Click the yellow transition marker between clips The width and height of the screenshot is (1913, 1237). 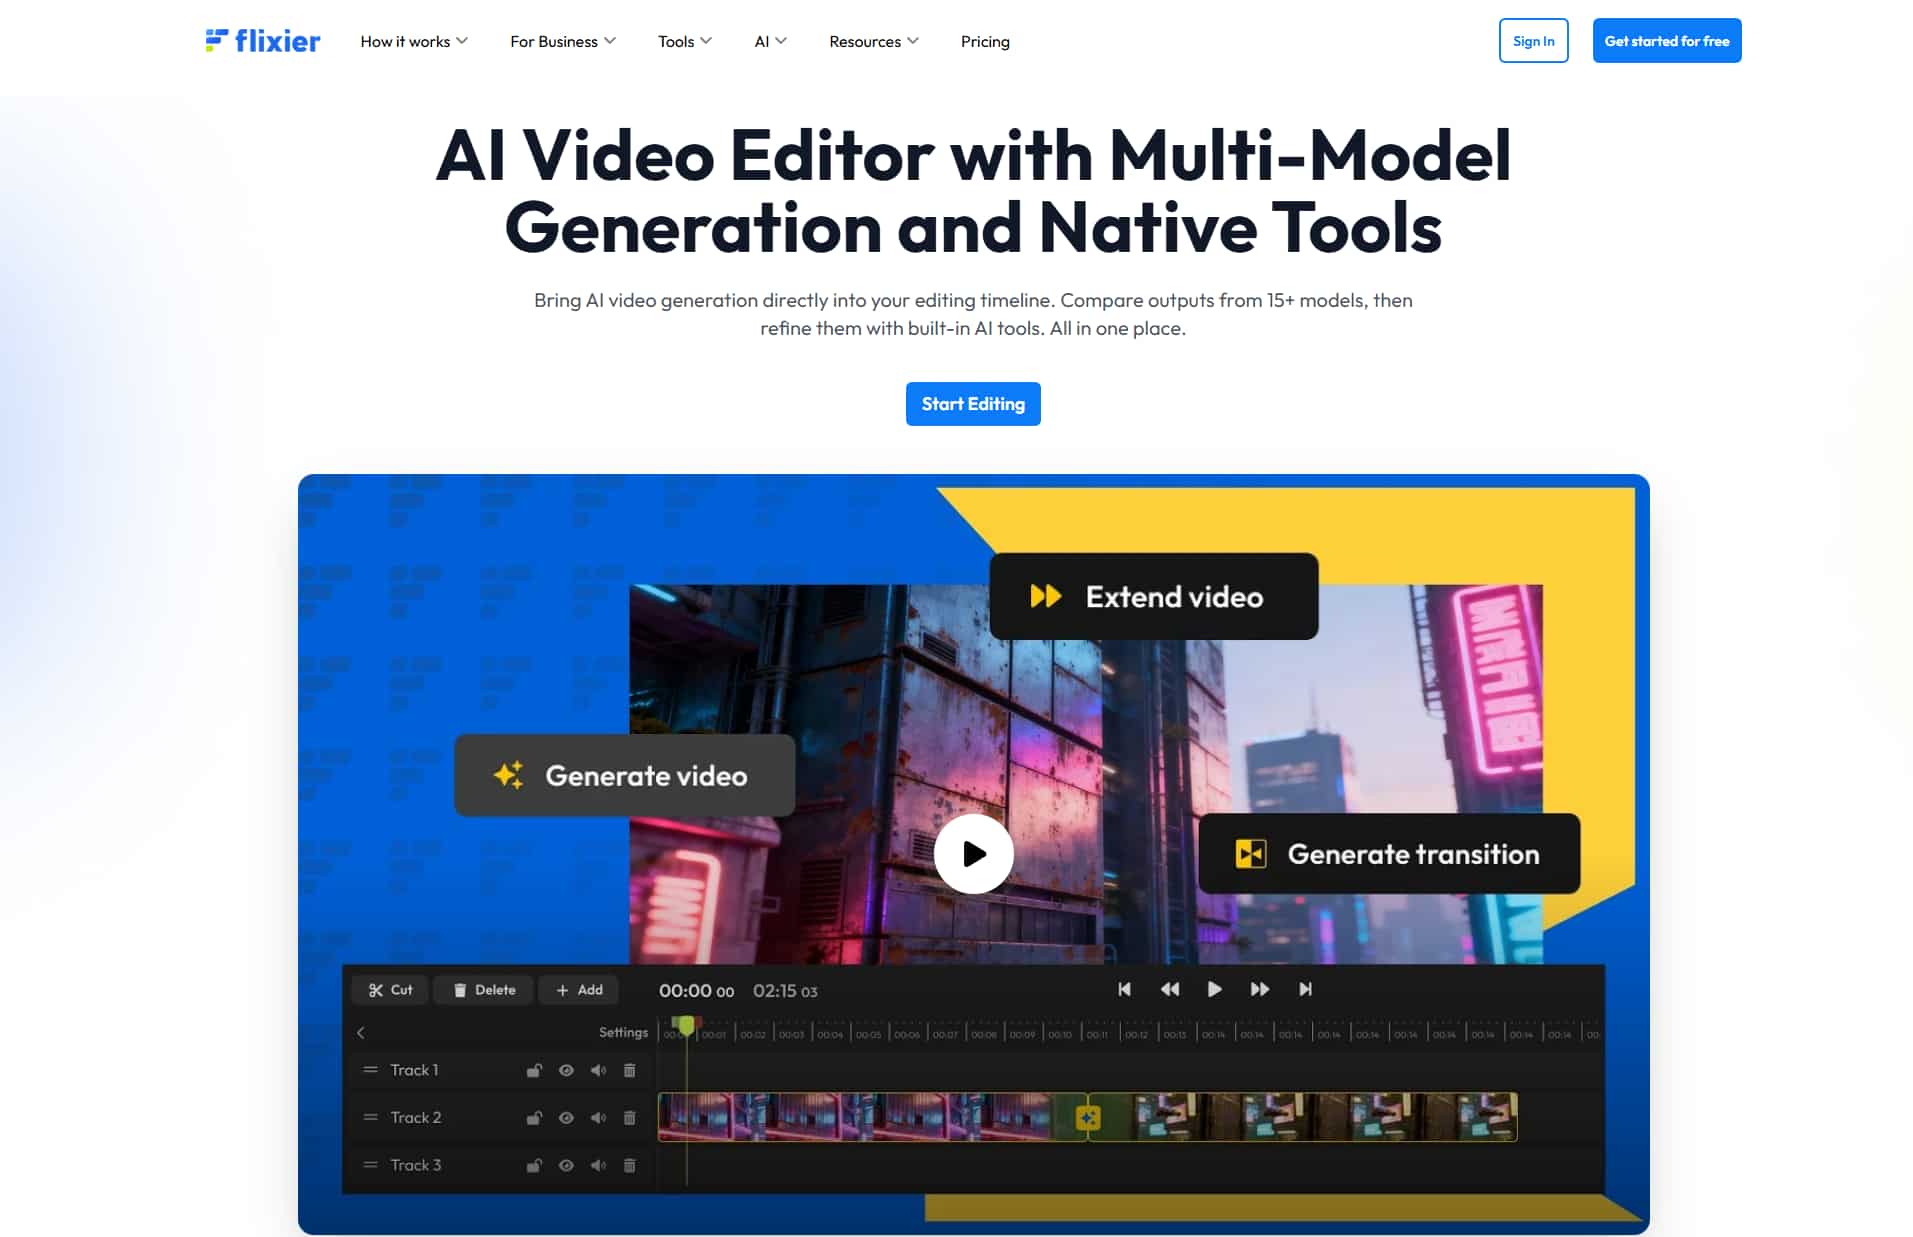(1088, 1117)
